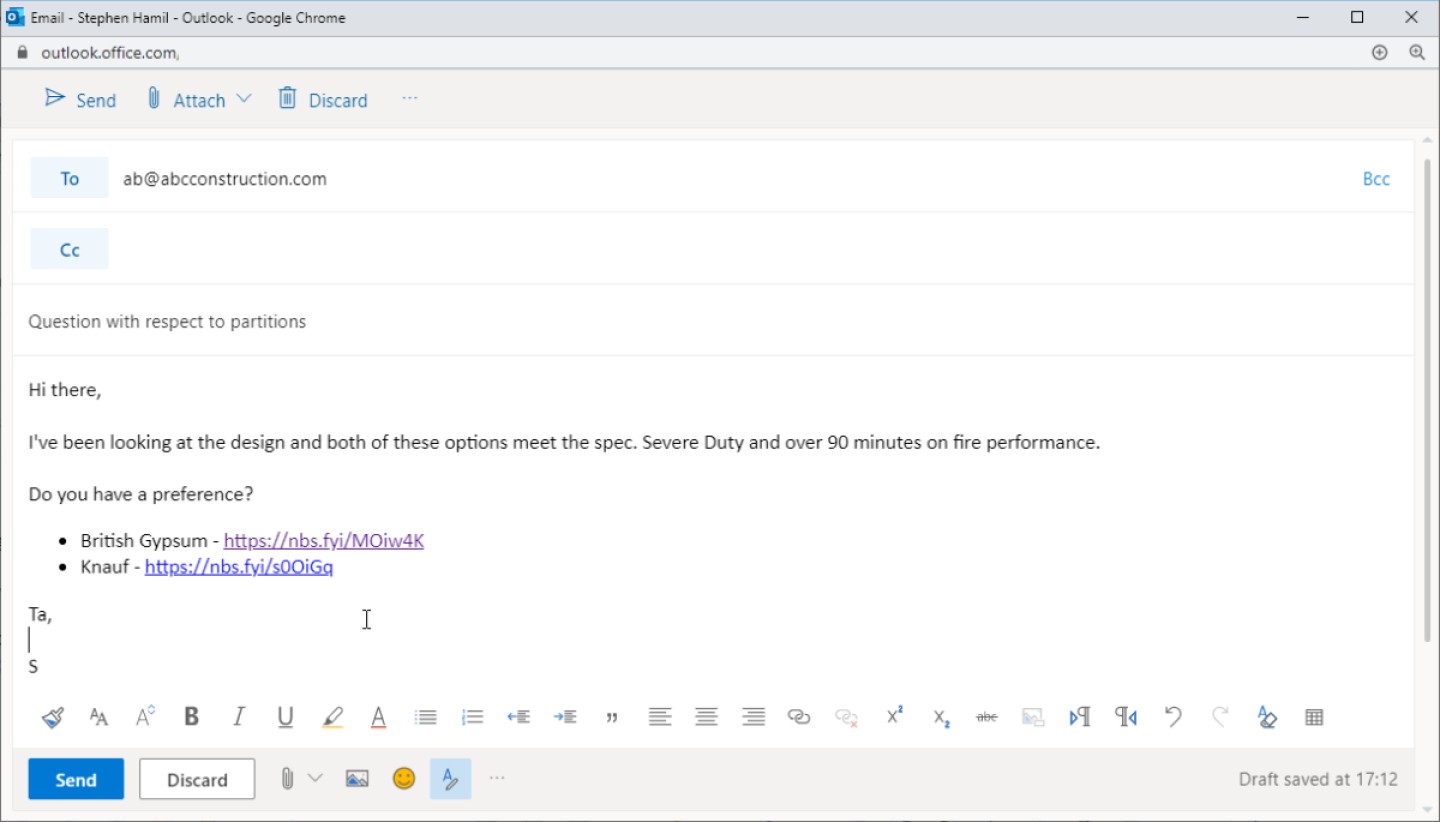Select the Format painter icon
The image size is (1440, 822).
click(51, 716)
